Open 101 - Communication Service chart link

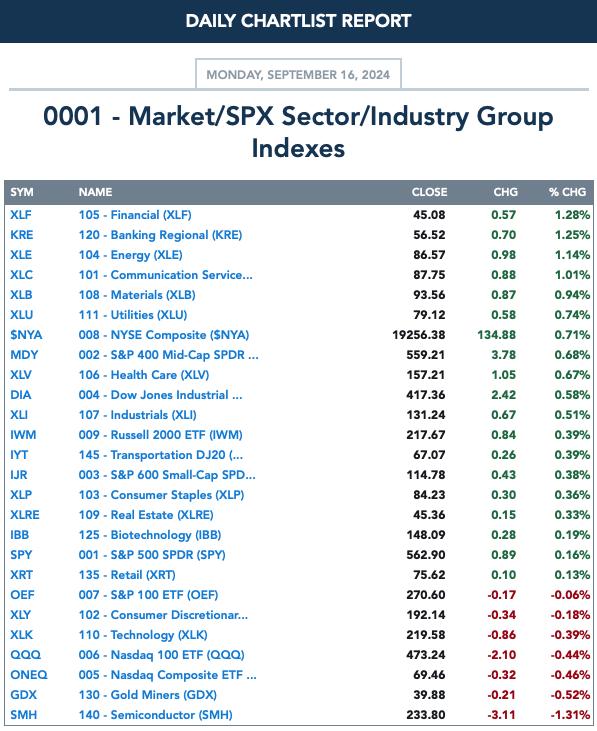point(165,275)
